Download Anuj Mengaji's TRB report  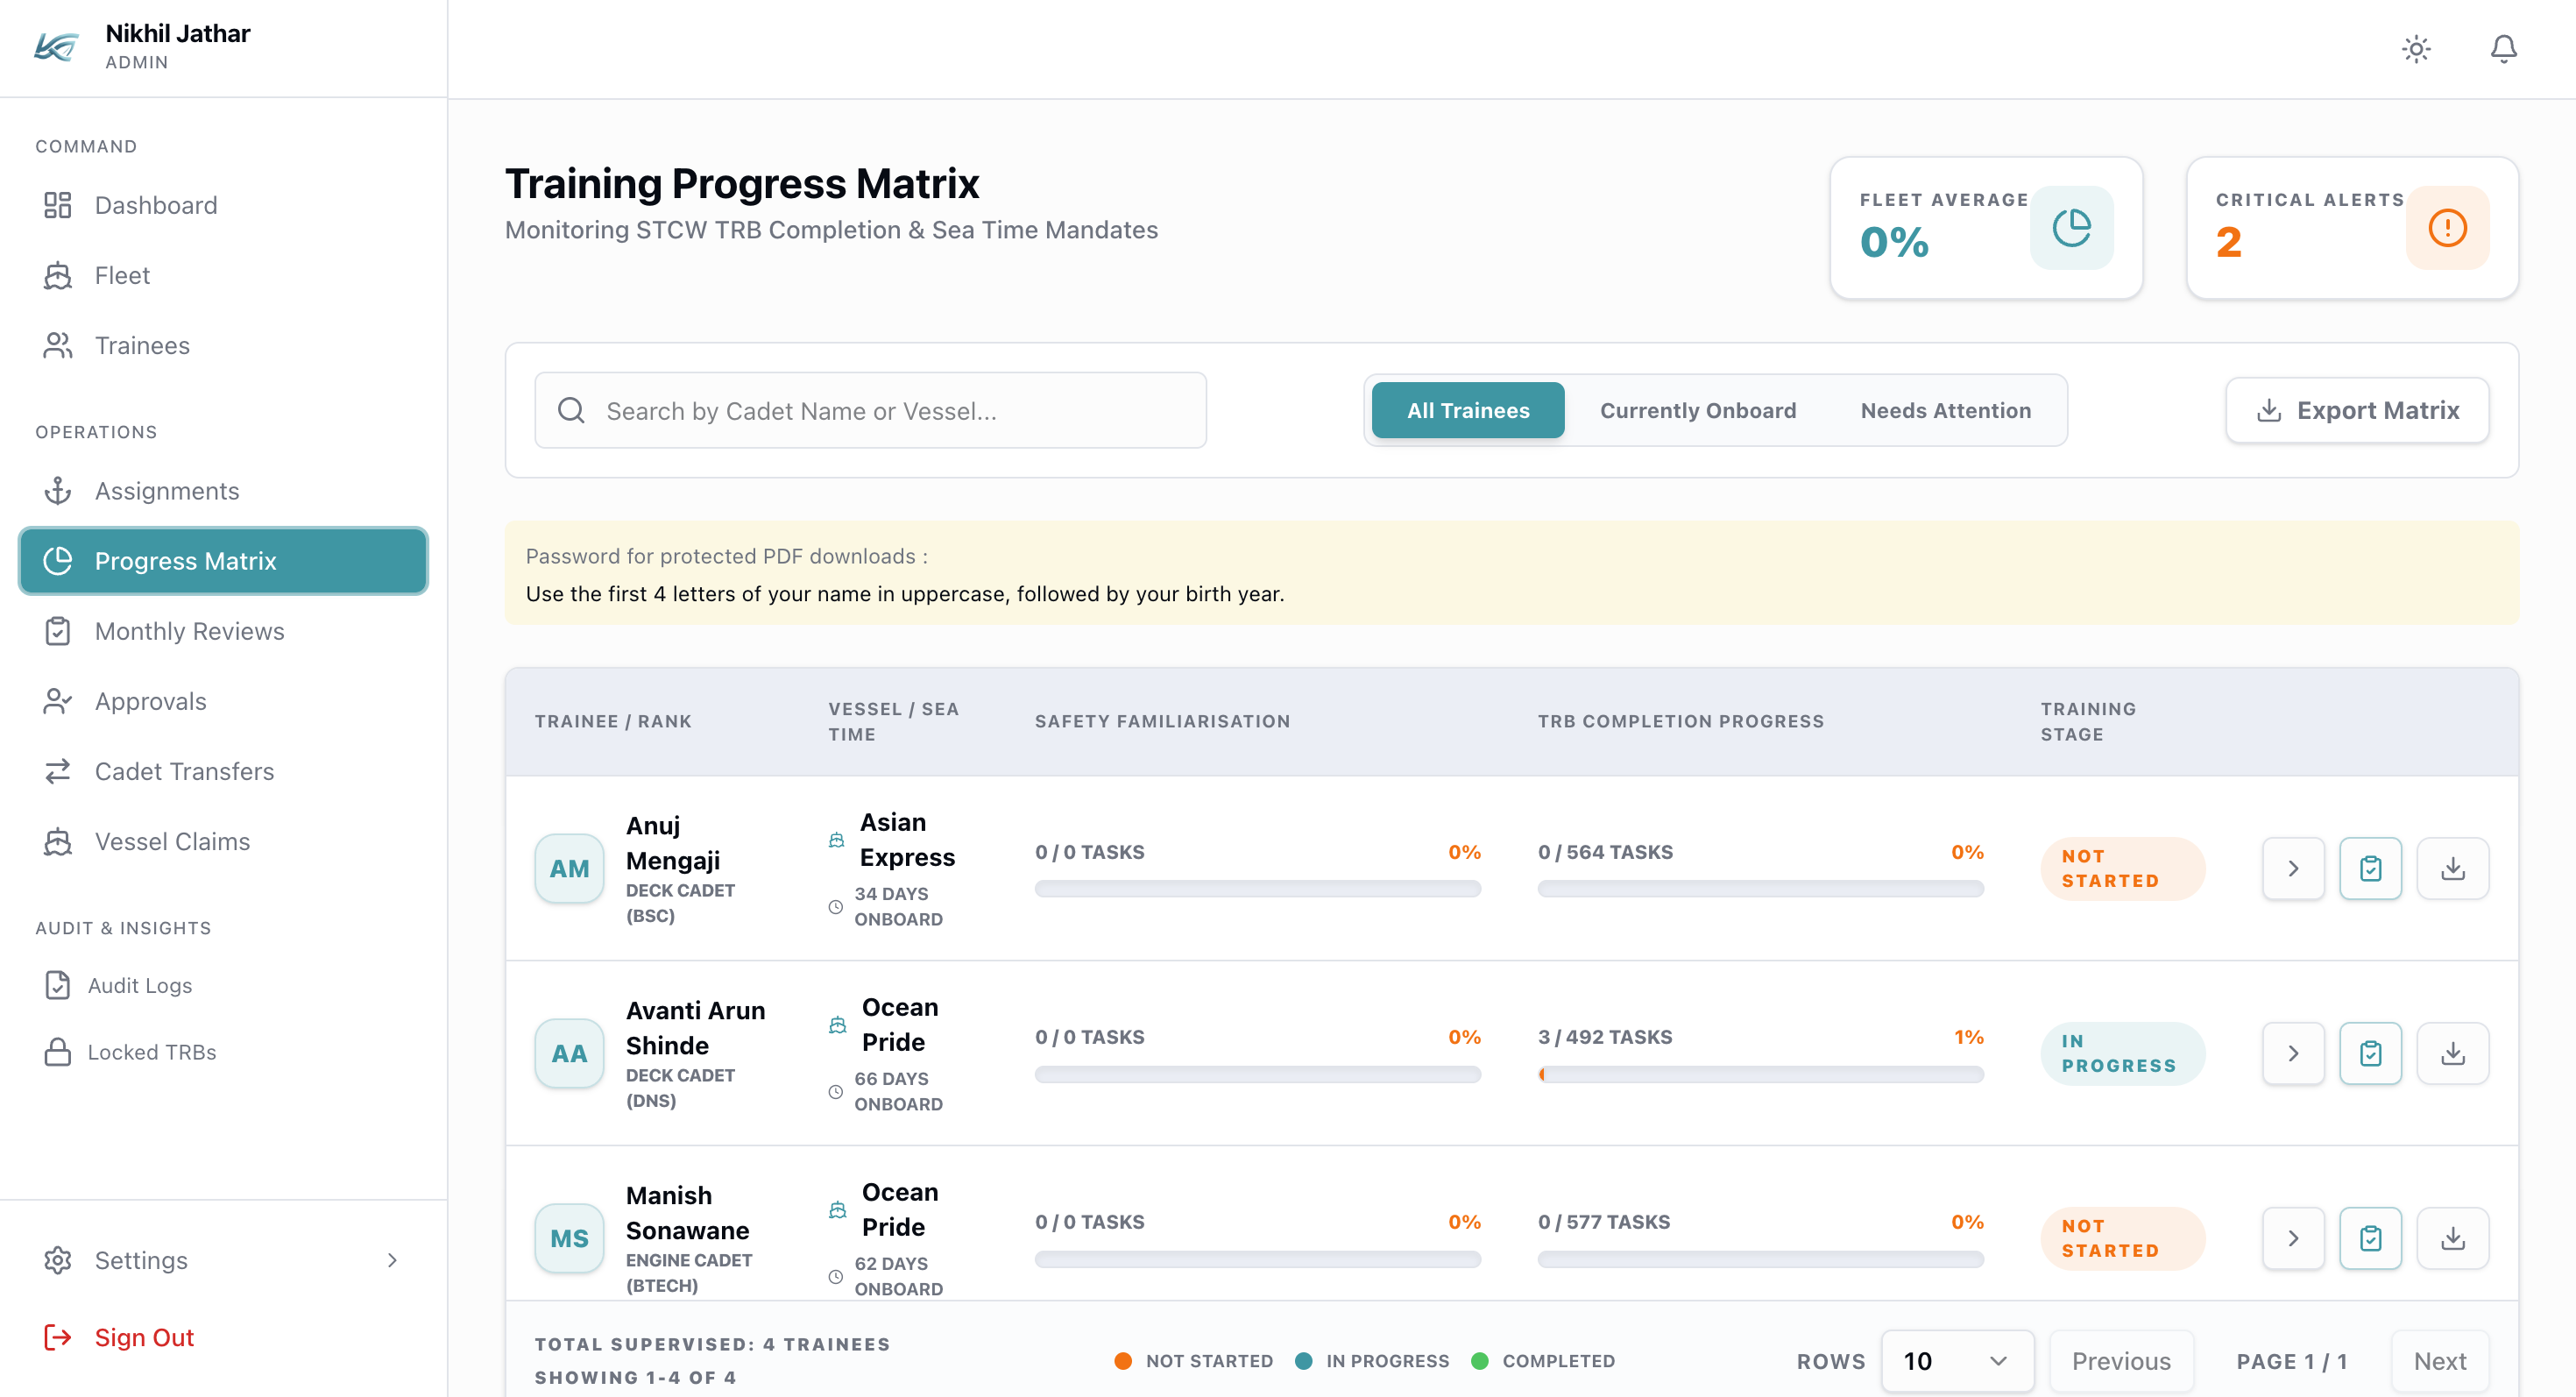[x=2452, y=868]
